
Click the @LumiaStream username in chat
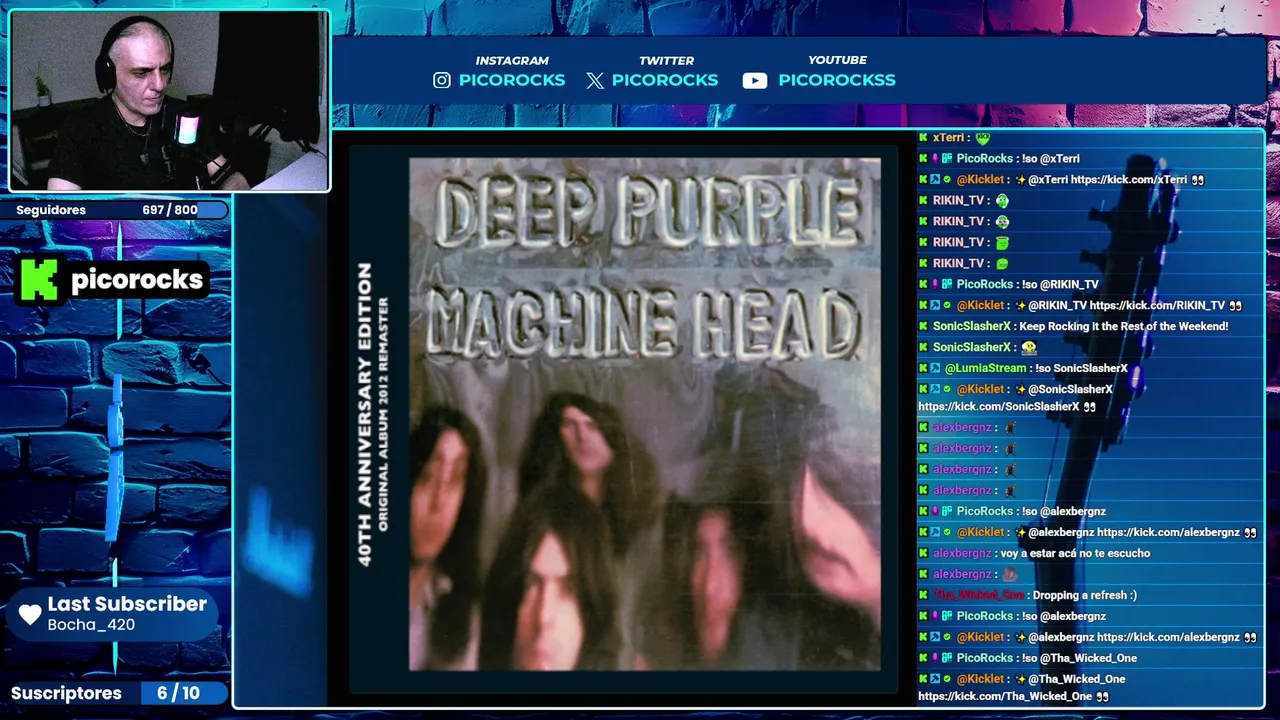click(x=985, y=369)
